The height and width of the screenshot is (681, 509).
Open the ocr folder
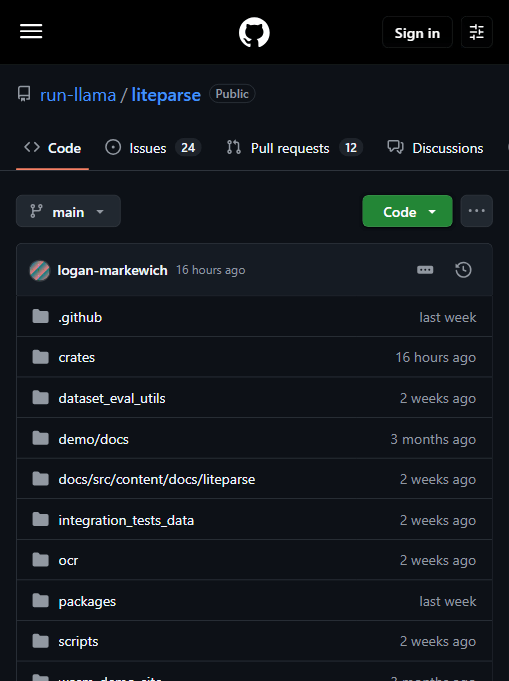pos(68,561)
